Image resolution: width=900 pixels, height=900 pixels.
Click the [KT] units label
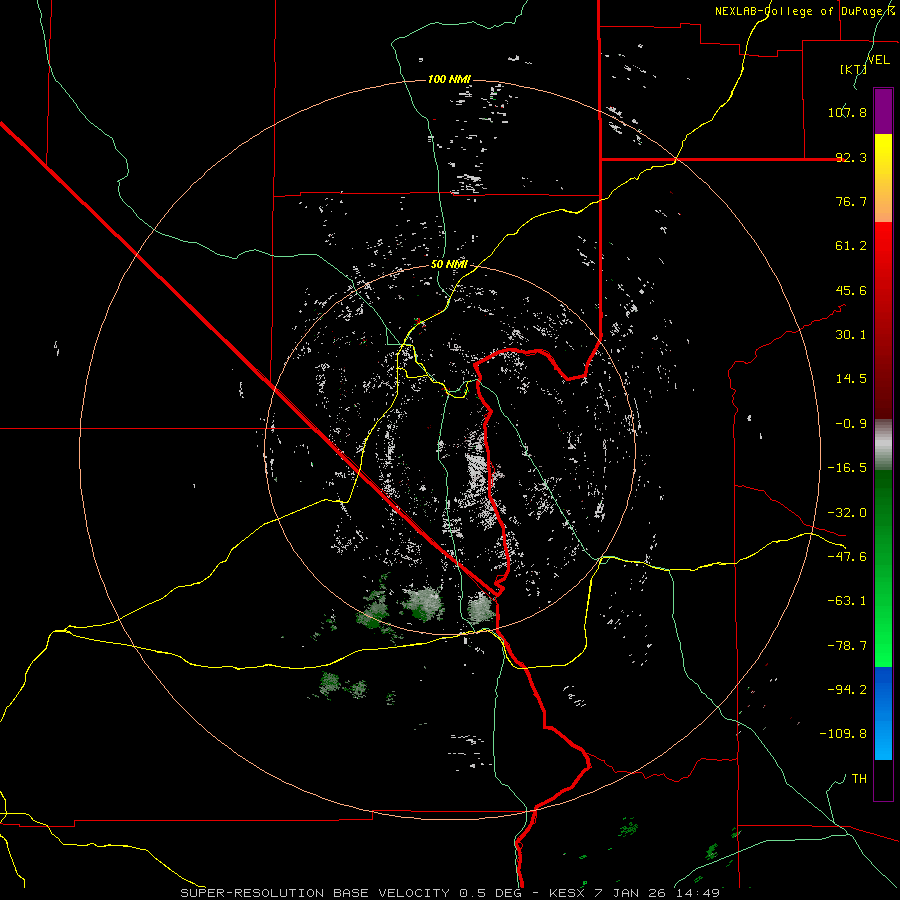853,69
